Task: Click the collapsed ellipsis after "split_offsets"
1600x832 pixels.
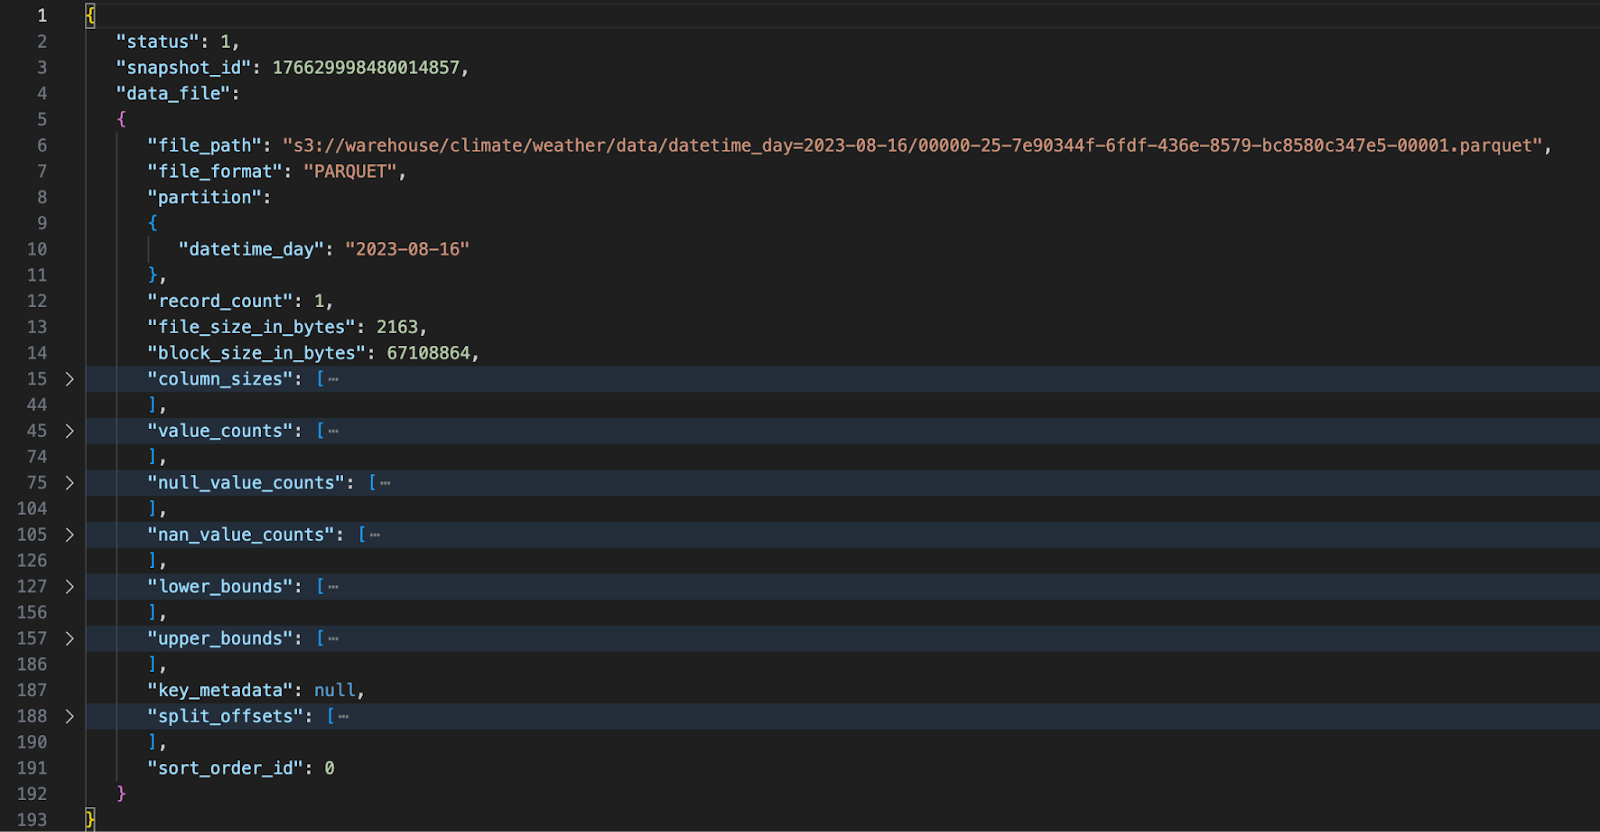Action: (343, 717)
